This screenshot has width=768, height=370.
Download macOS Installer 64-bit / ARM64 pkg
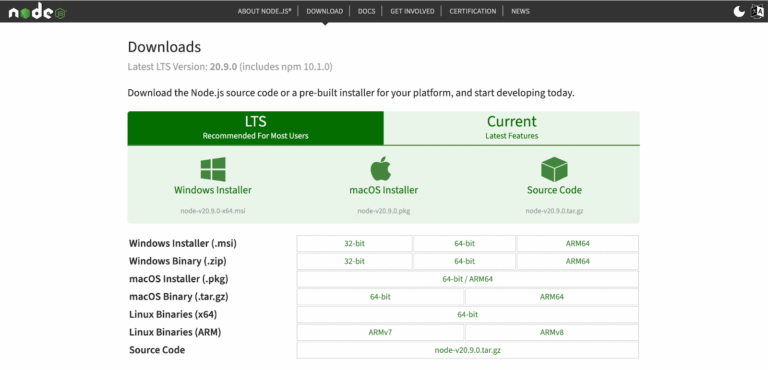pos(467,279)
